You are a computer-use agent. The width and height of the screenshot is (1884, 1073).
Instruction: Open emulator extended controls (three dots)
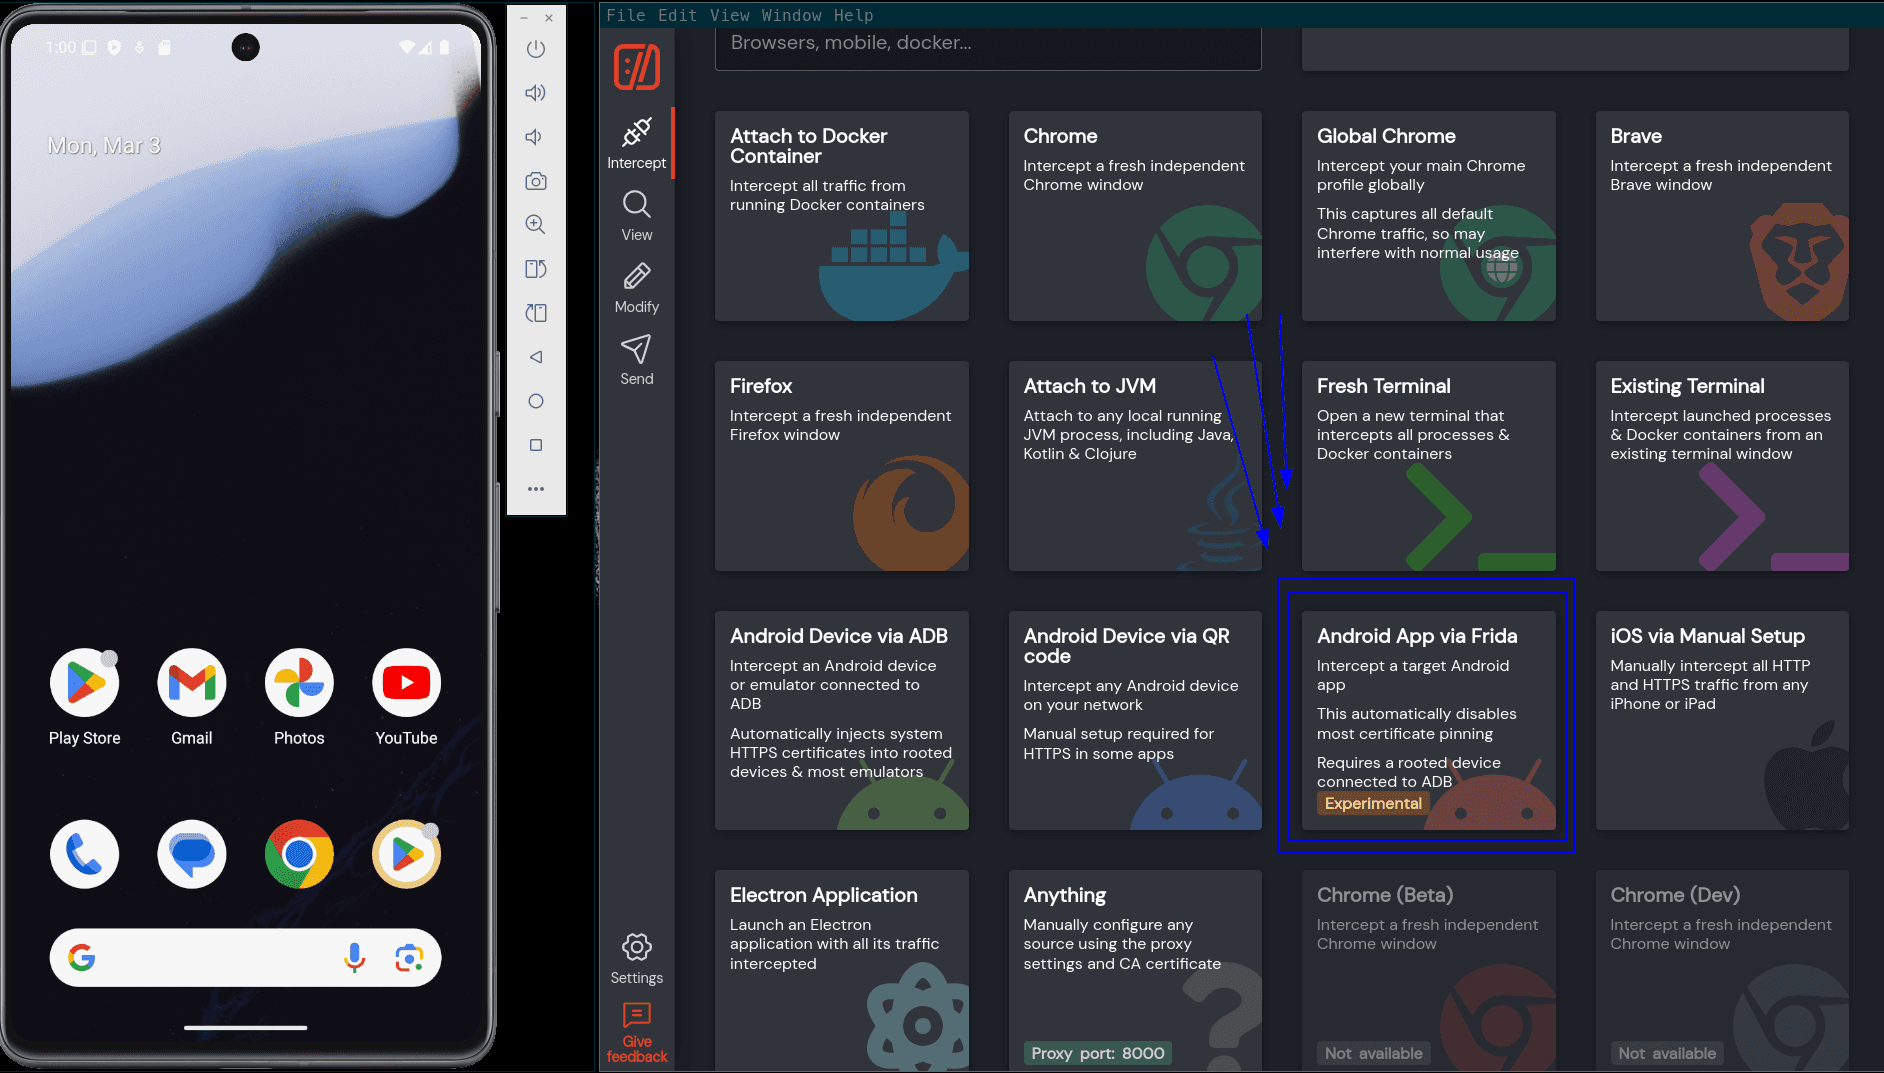tap(536, 489)
